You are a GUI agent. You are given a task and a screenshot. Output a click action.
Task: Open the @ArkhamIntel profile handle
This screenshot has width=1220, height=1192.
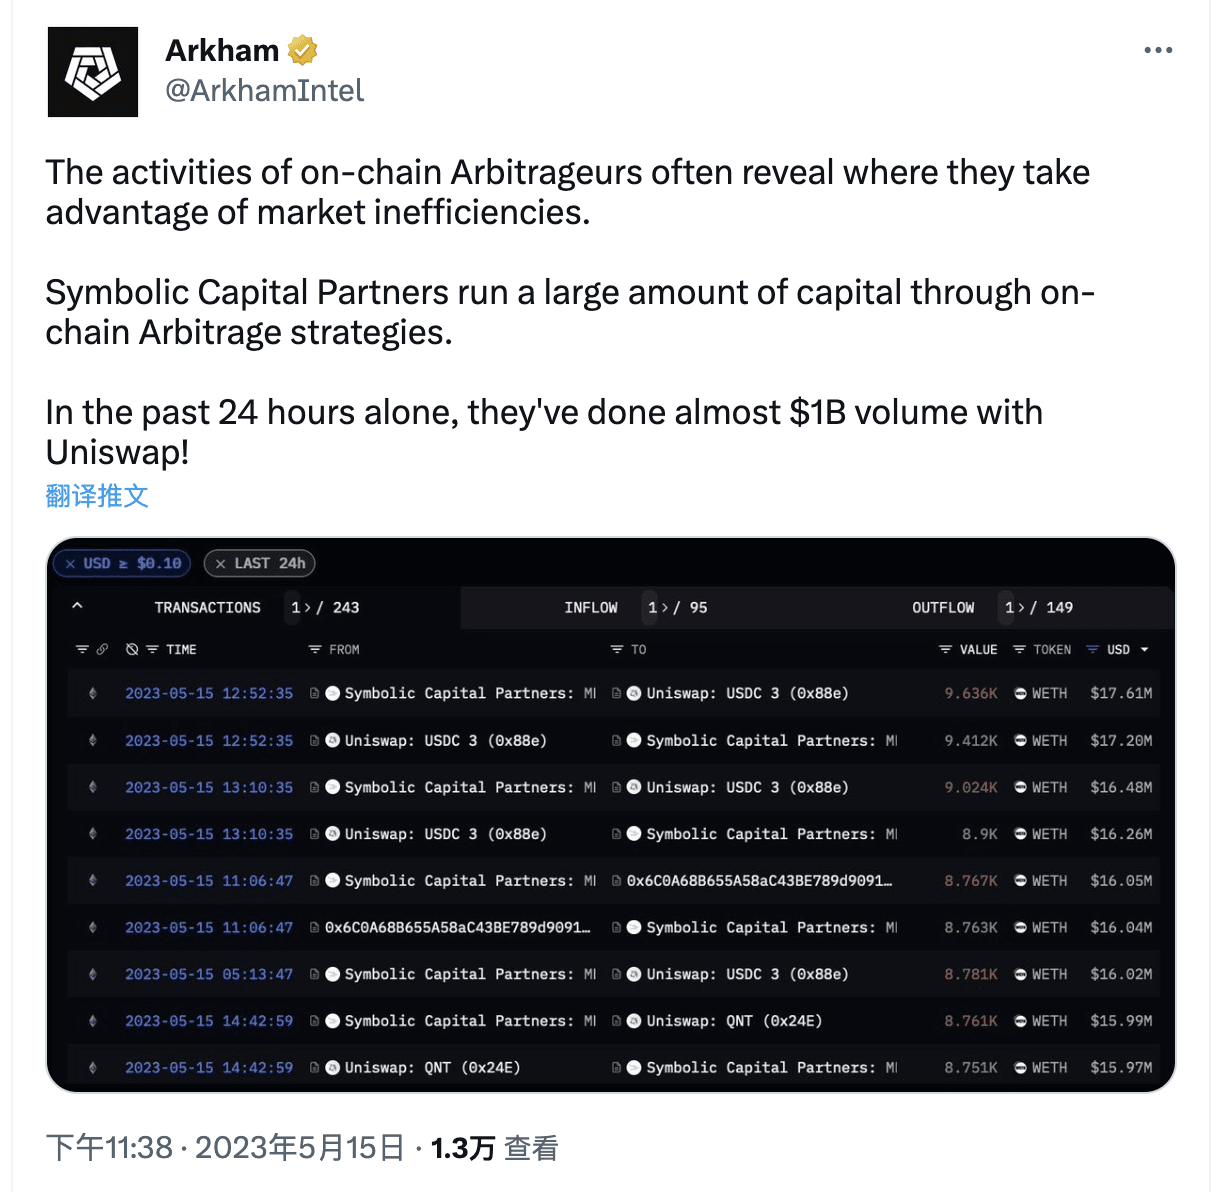[264, 90]
